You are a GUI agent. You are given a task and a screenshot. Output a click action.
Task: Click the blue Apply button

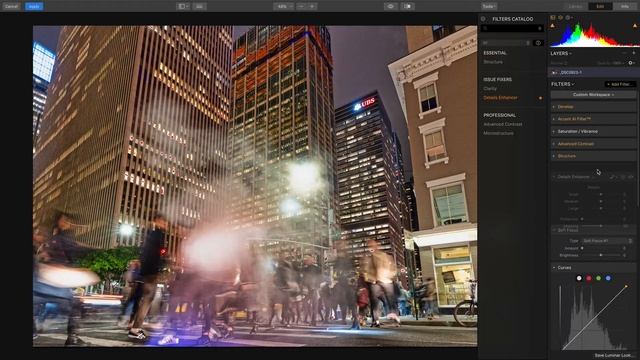[34, 7]
